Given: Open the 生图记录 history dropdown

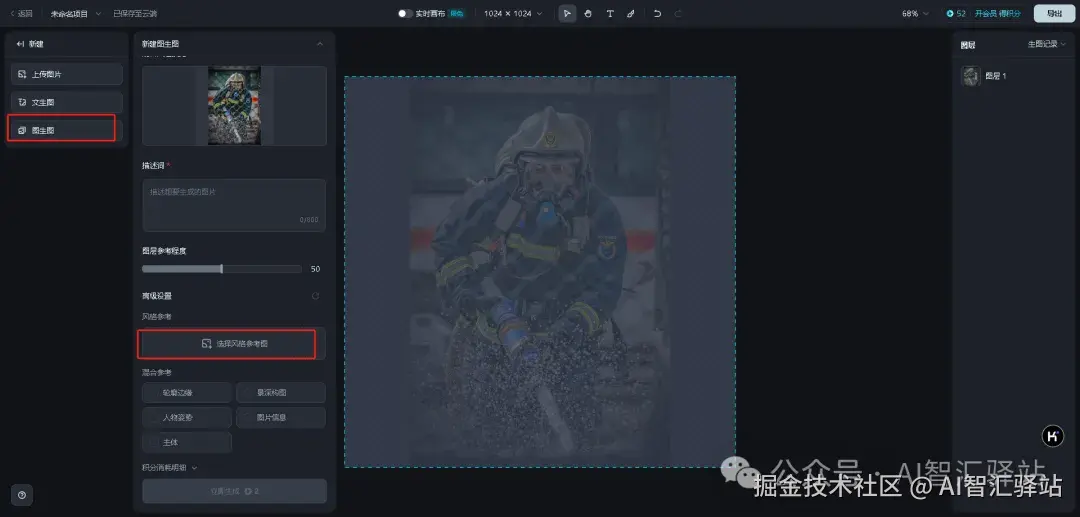Looking at the screenshot, I should point(1046,44).
